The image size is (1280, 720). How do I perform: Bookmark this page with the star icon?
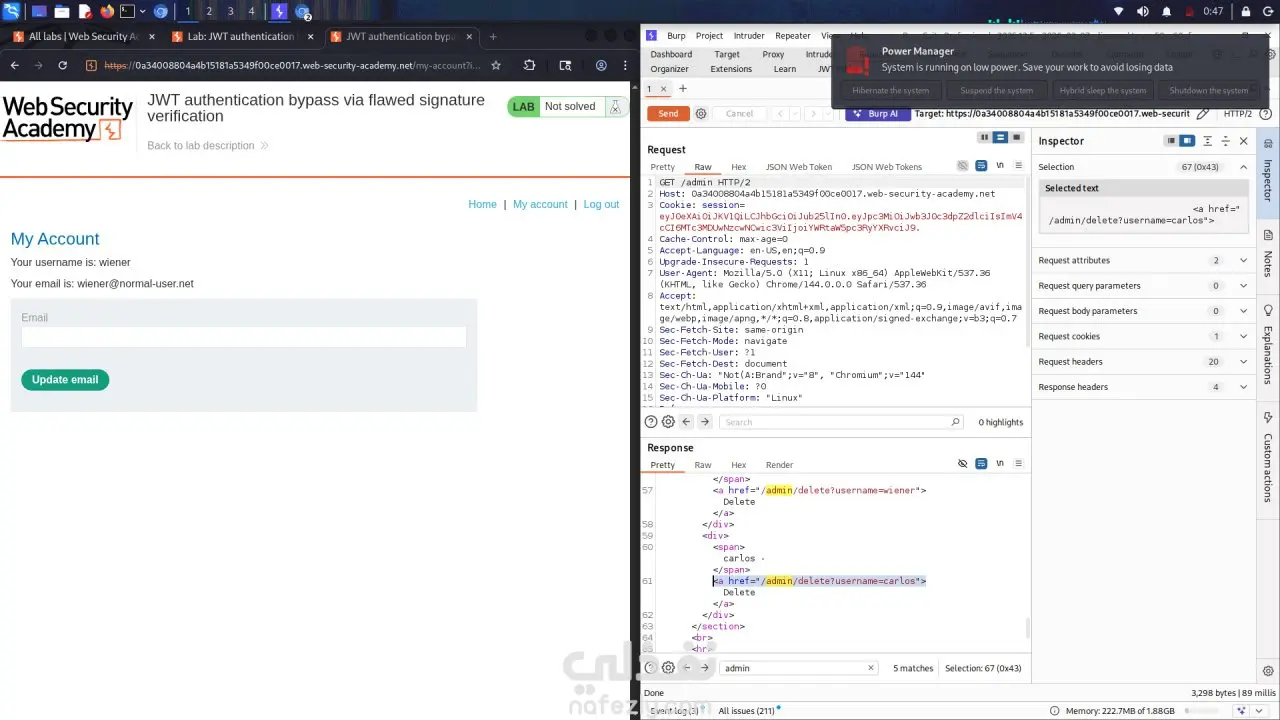coord(496,66)
